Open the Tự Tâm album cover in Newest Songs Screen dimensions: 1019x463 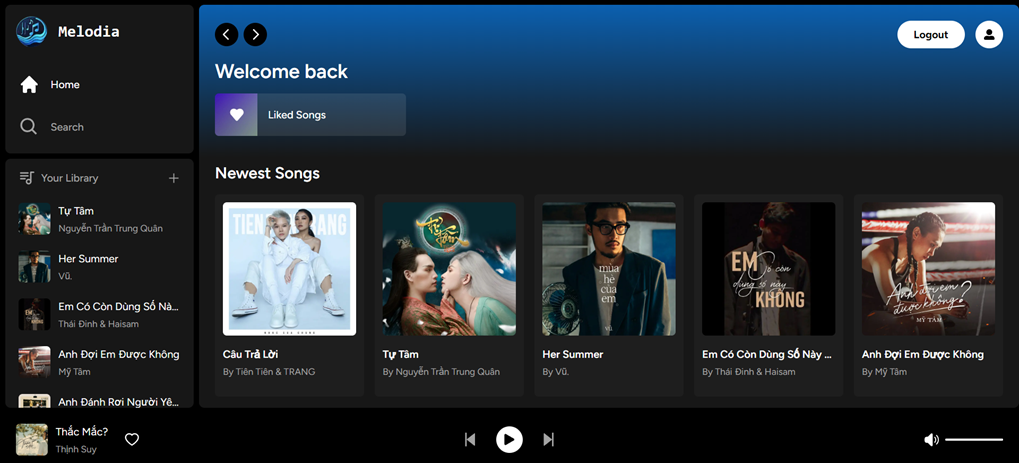(449, 269)
